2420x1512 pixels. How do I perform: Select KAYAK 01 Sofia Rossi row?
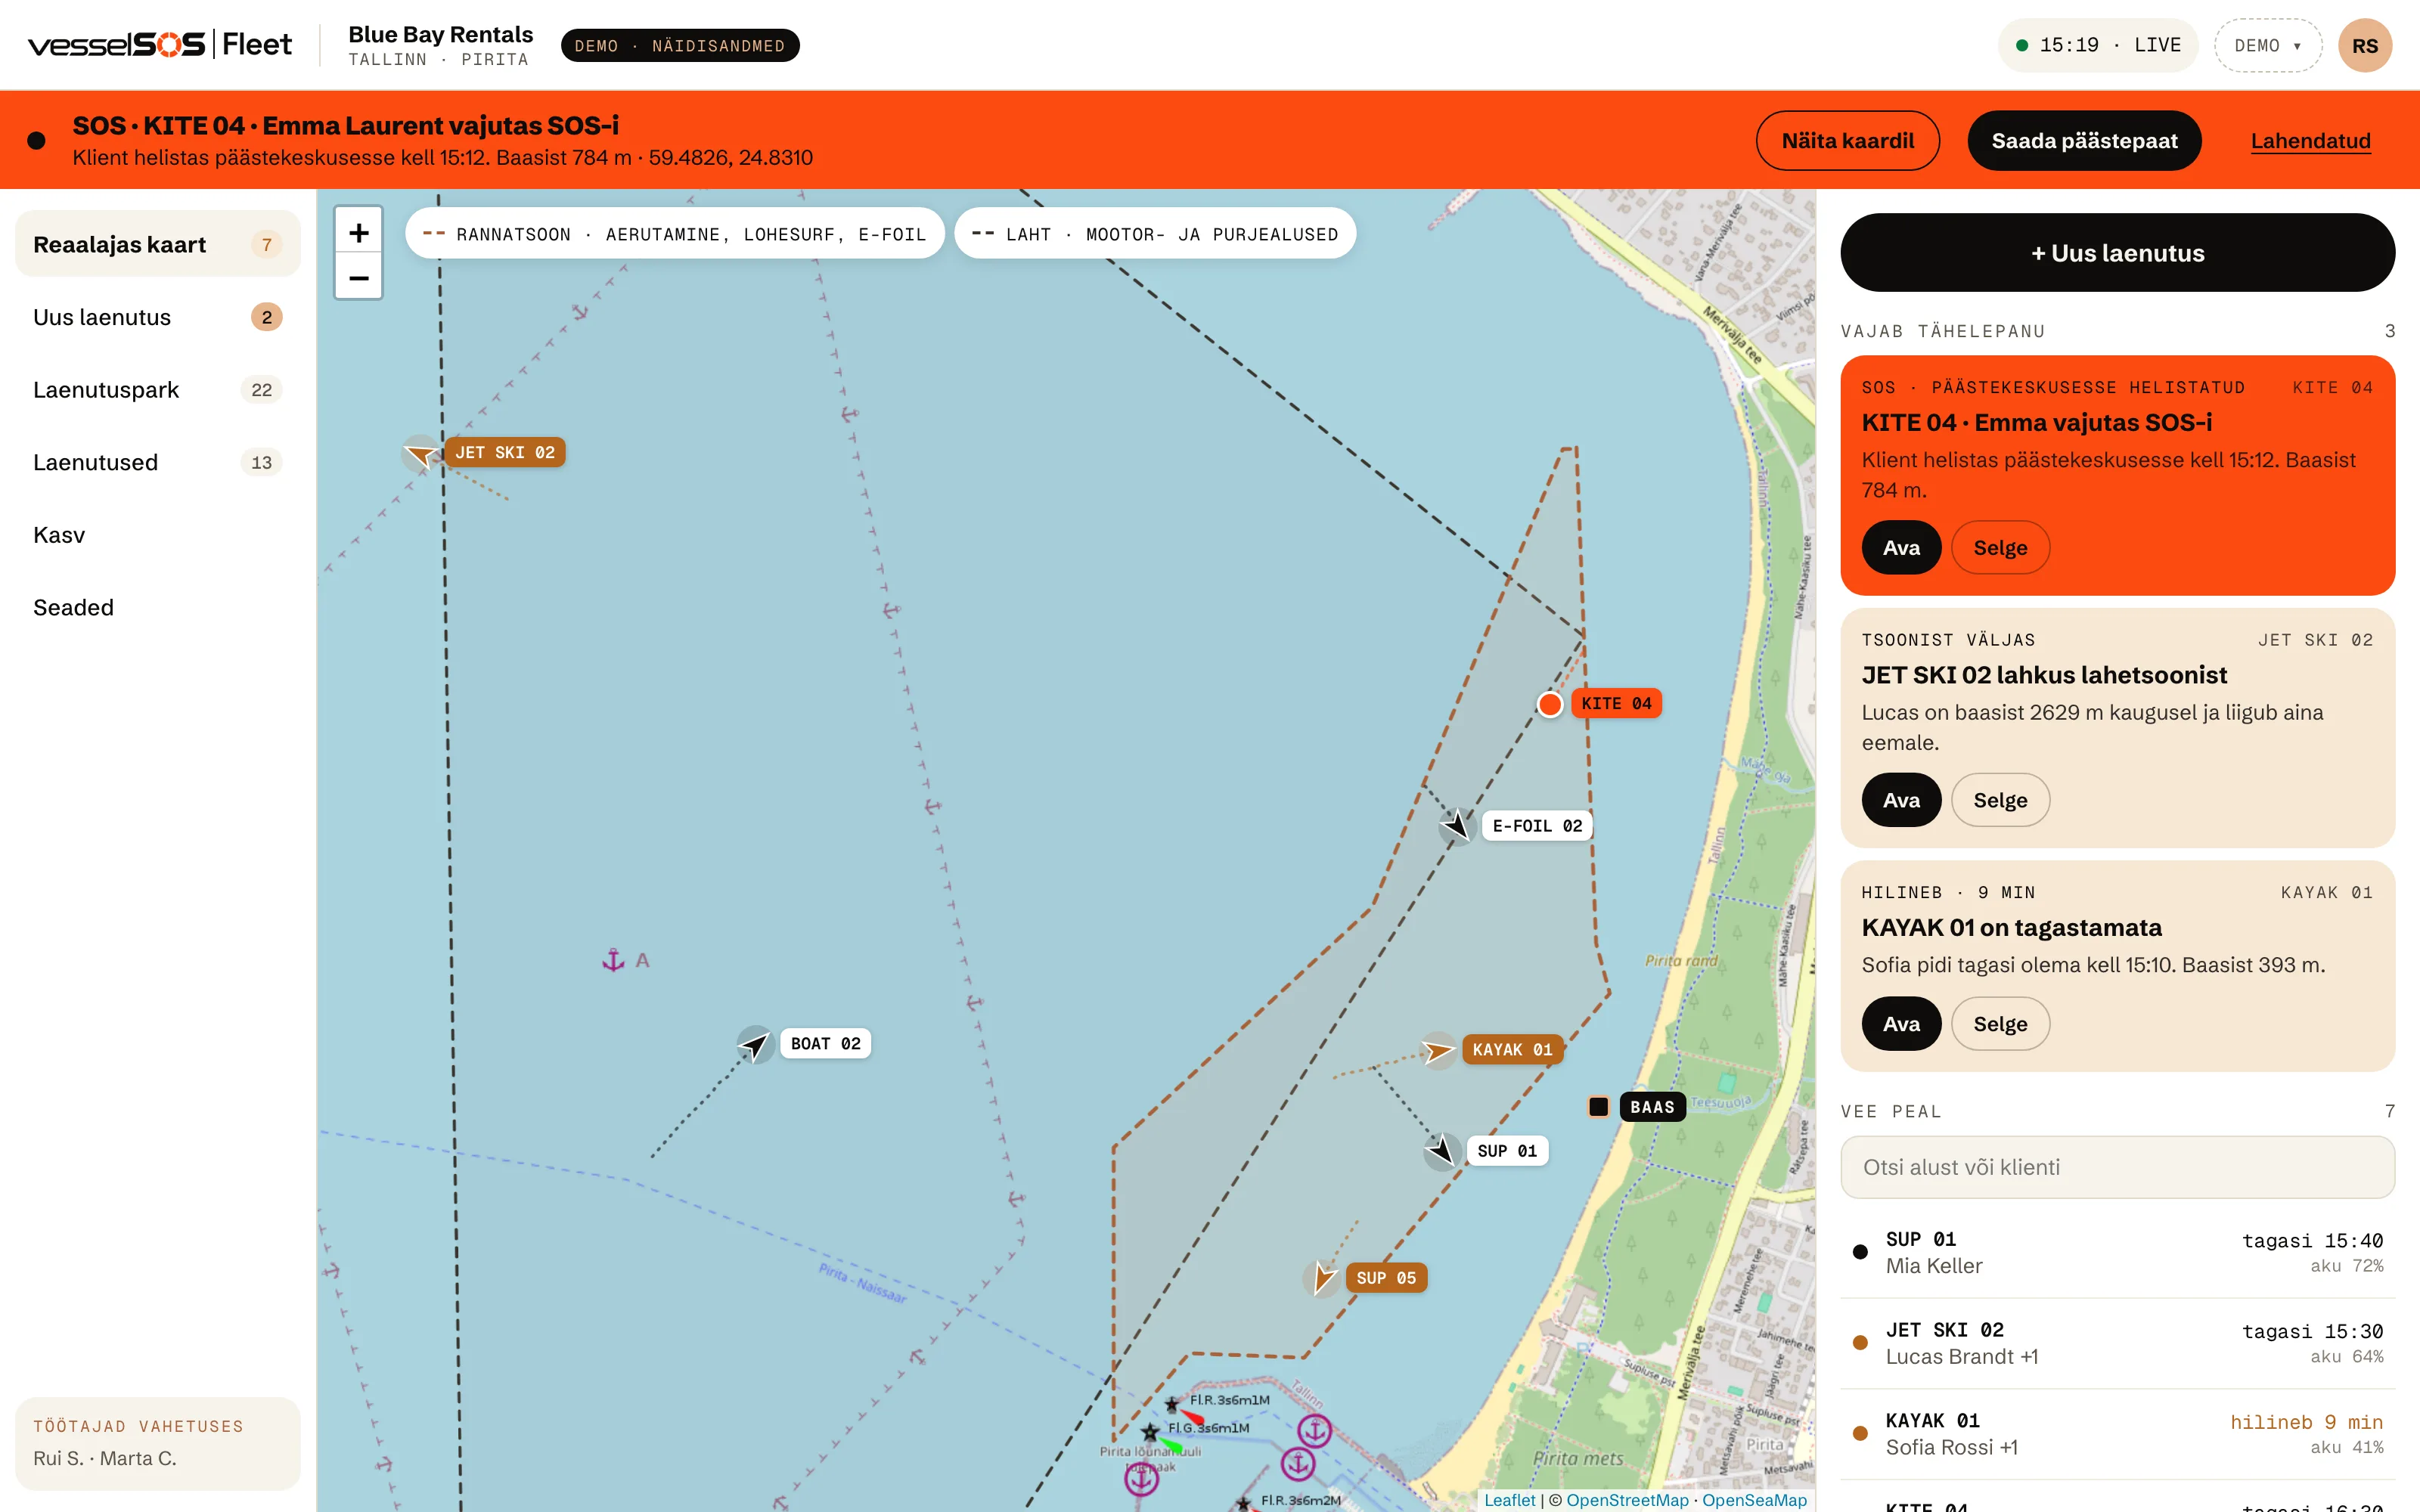click(2117, 1434)
